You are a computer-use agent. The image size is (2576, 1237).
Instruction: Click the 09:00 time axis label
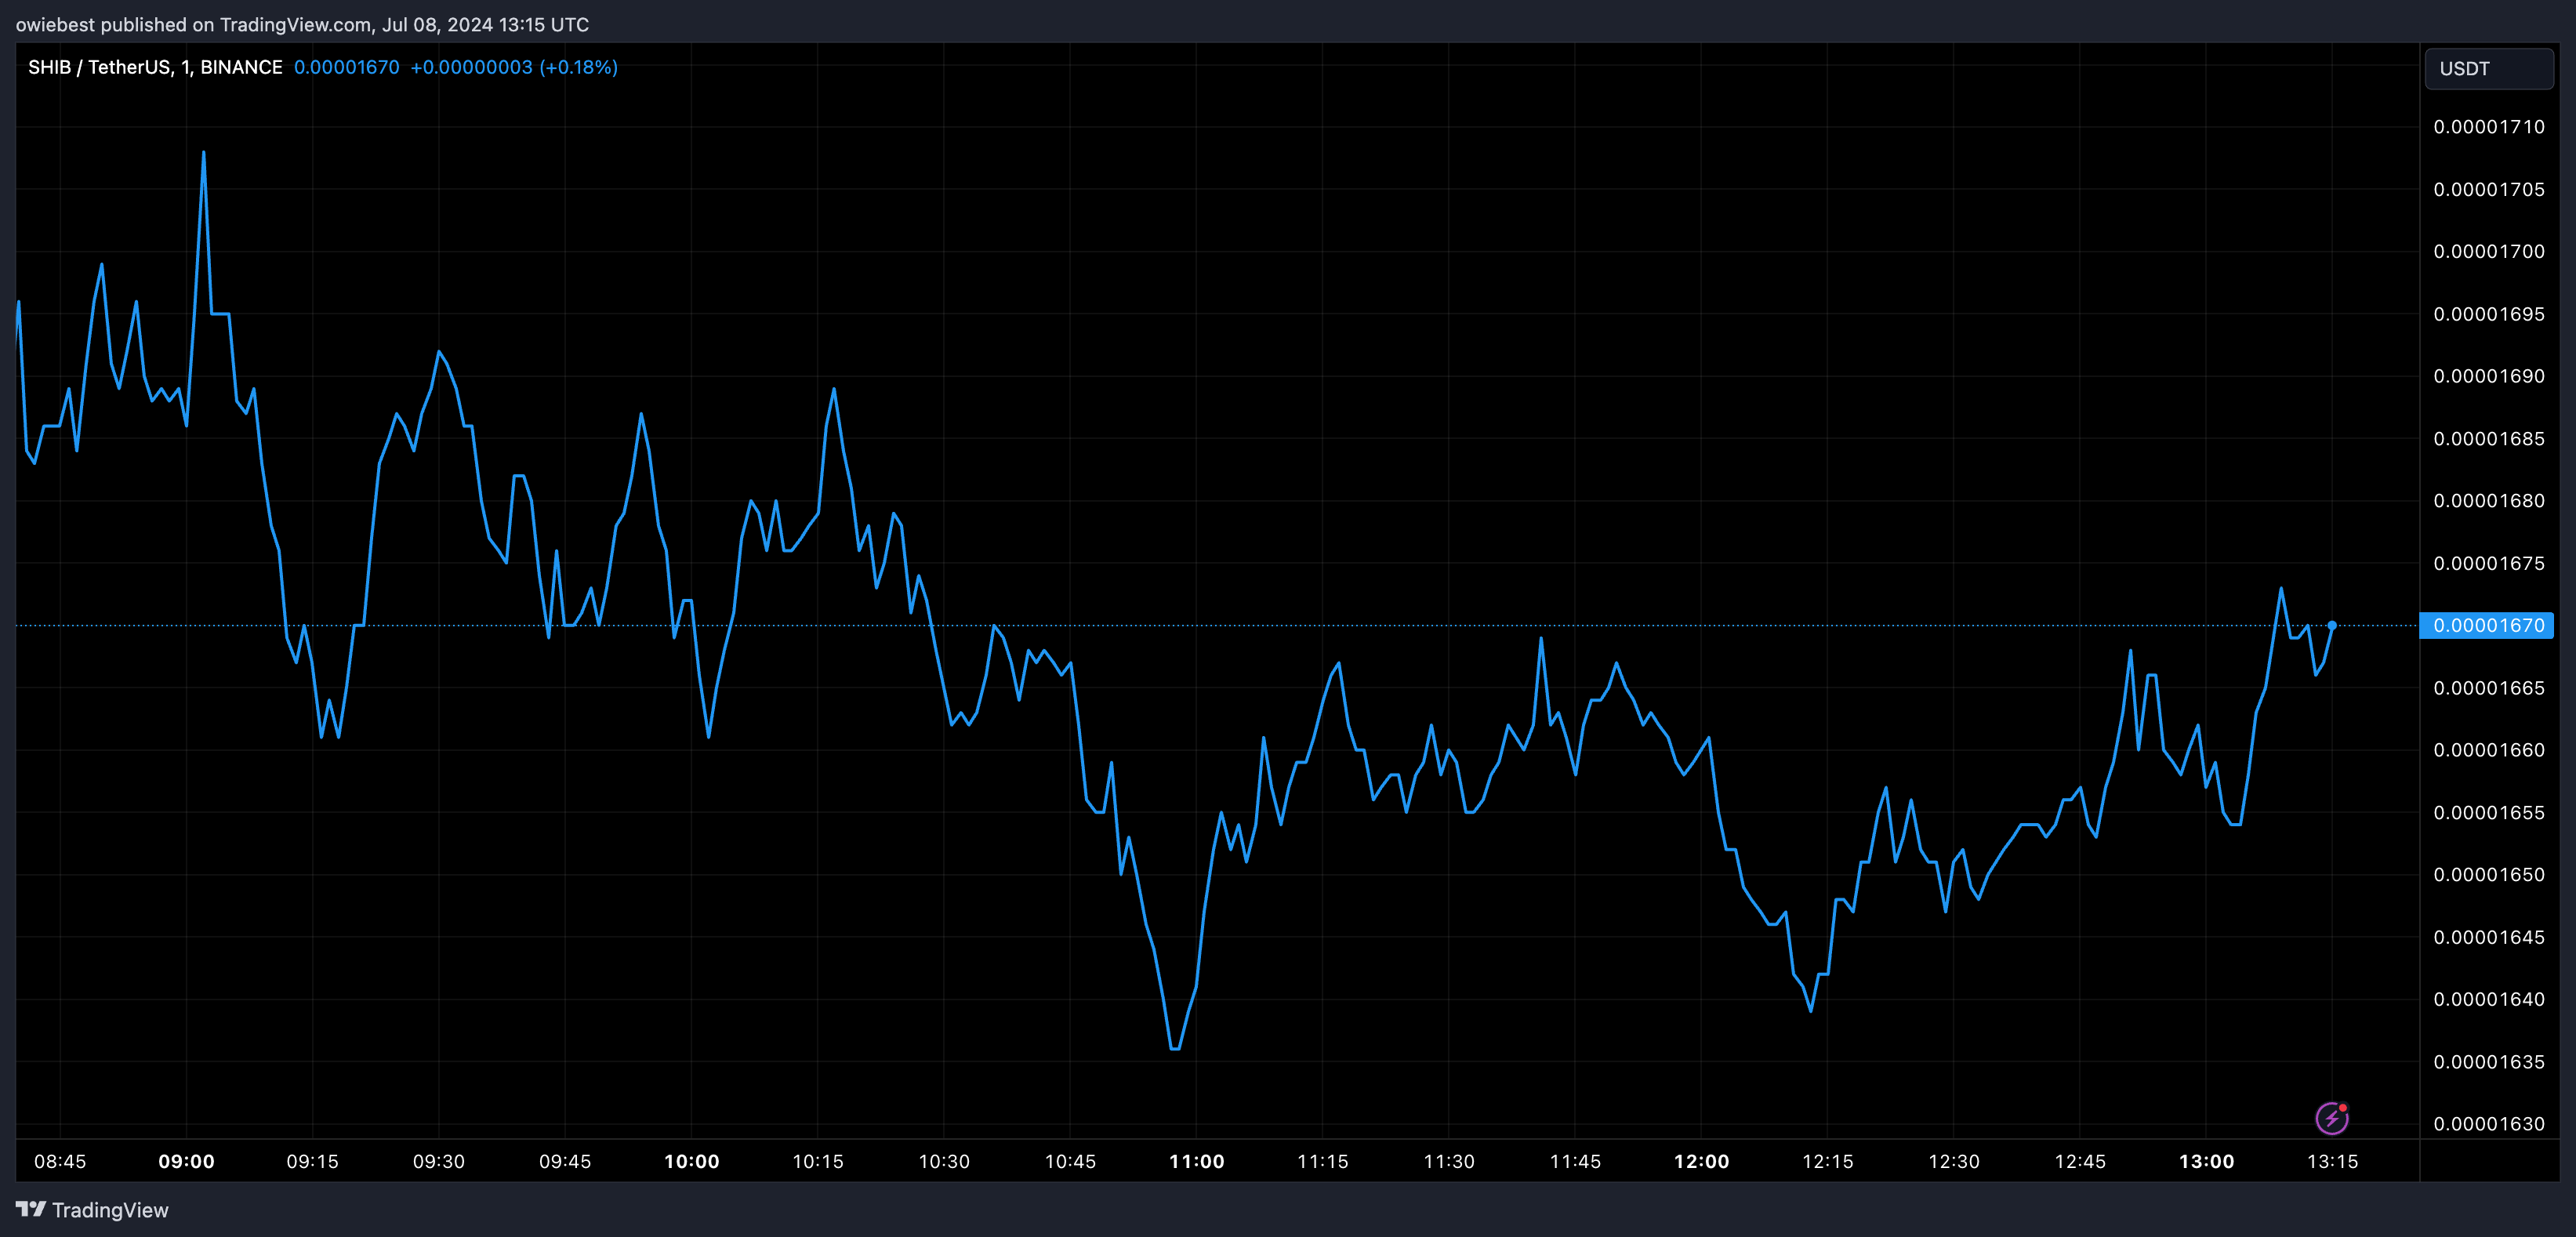[x=186, y=1161]
